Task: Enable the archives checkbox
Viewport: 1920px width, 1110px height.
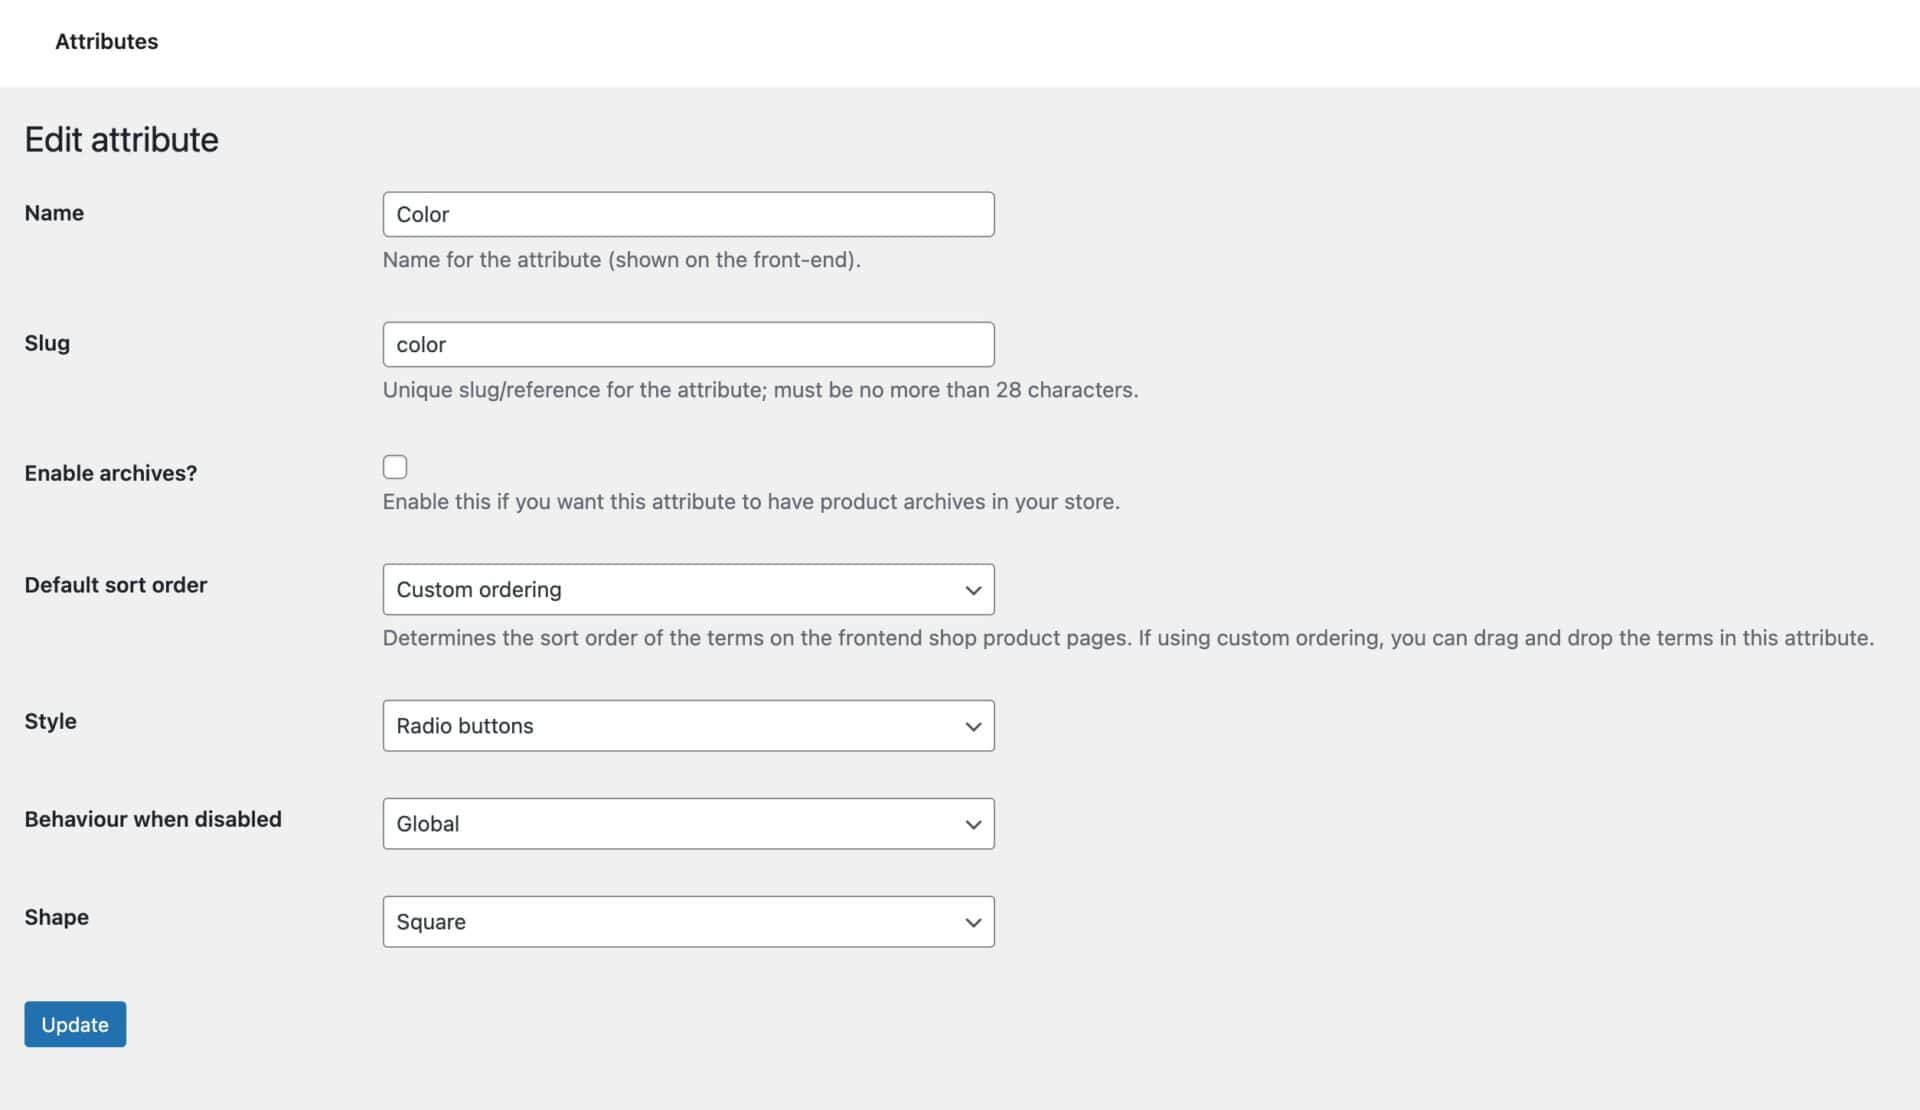Action: pyautogui.click(x=395, y=467)
